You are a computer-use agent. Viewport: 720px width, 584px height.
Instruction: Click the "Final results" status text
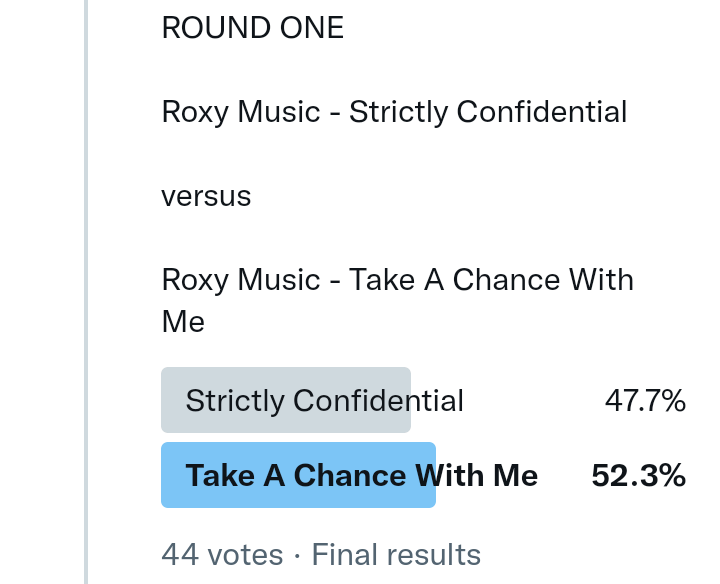click(396, 554)
